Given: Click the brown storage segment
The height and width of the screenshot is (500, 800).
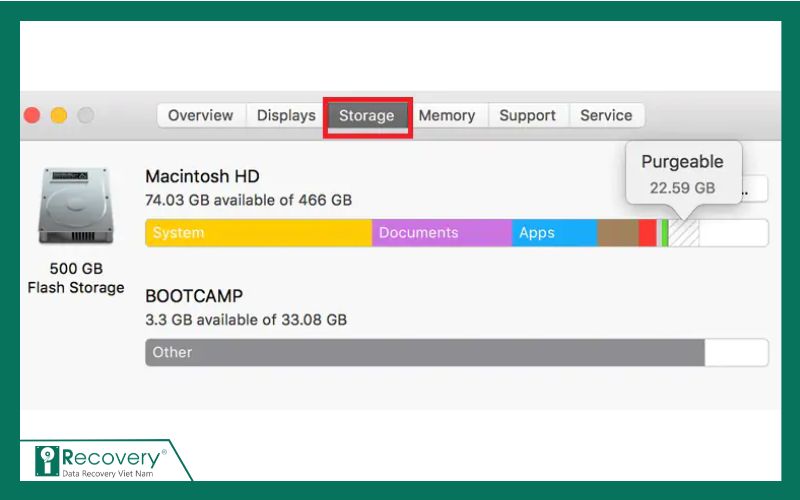Looking at the screenshot, I should coord(618,233).
